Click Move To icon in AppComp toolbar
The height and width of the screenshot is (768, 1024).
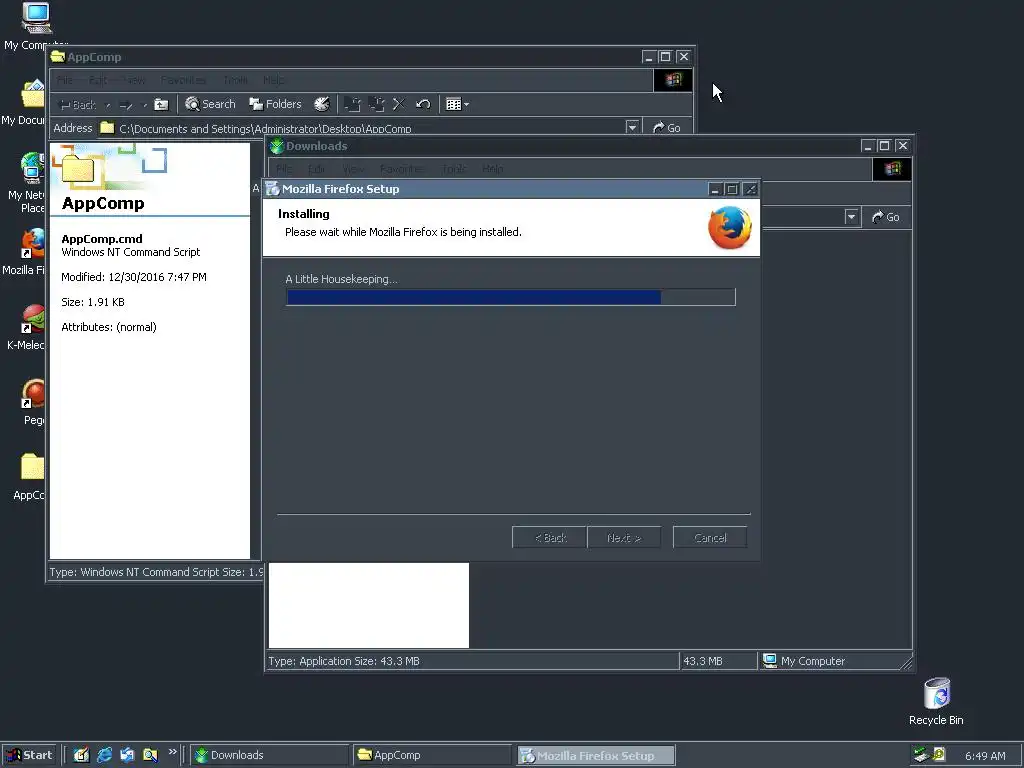click(x=353, y=104)
